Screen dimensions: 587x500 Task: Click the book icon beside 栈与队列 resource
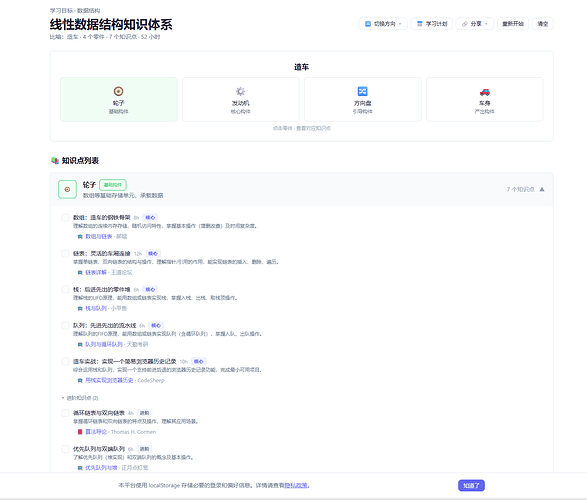click(80, 308)
